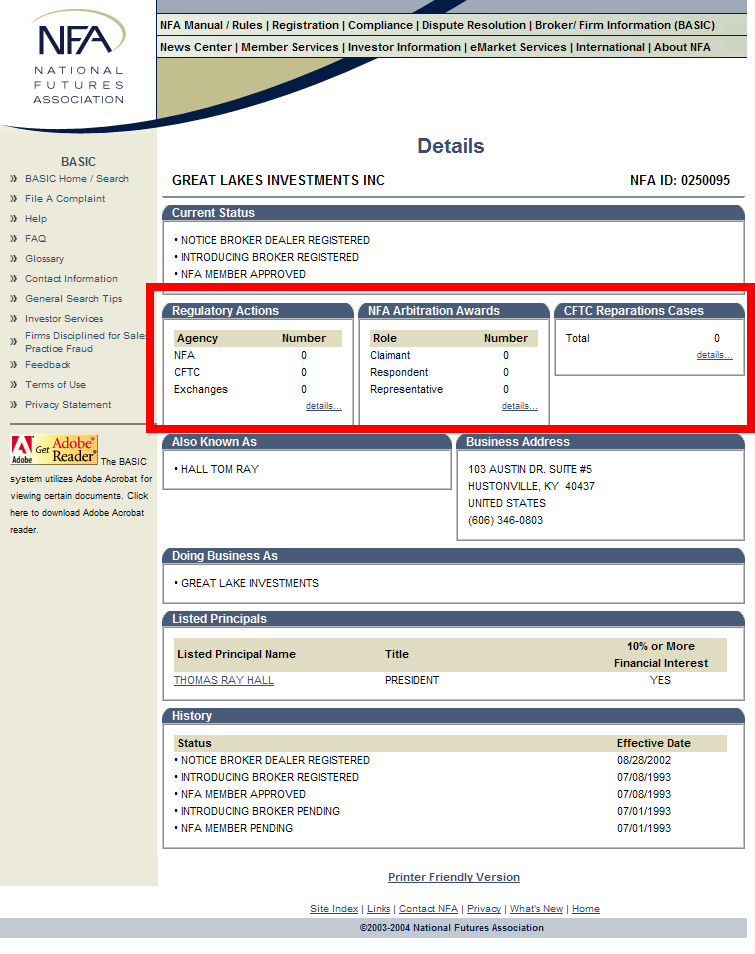Click 08/28/2002 effective date in History
This screenshot has width=755, height=954.
[x=644, y=761]
